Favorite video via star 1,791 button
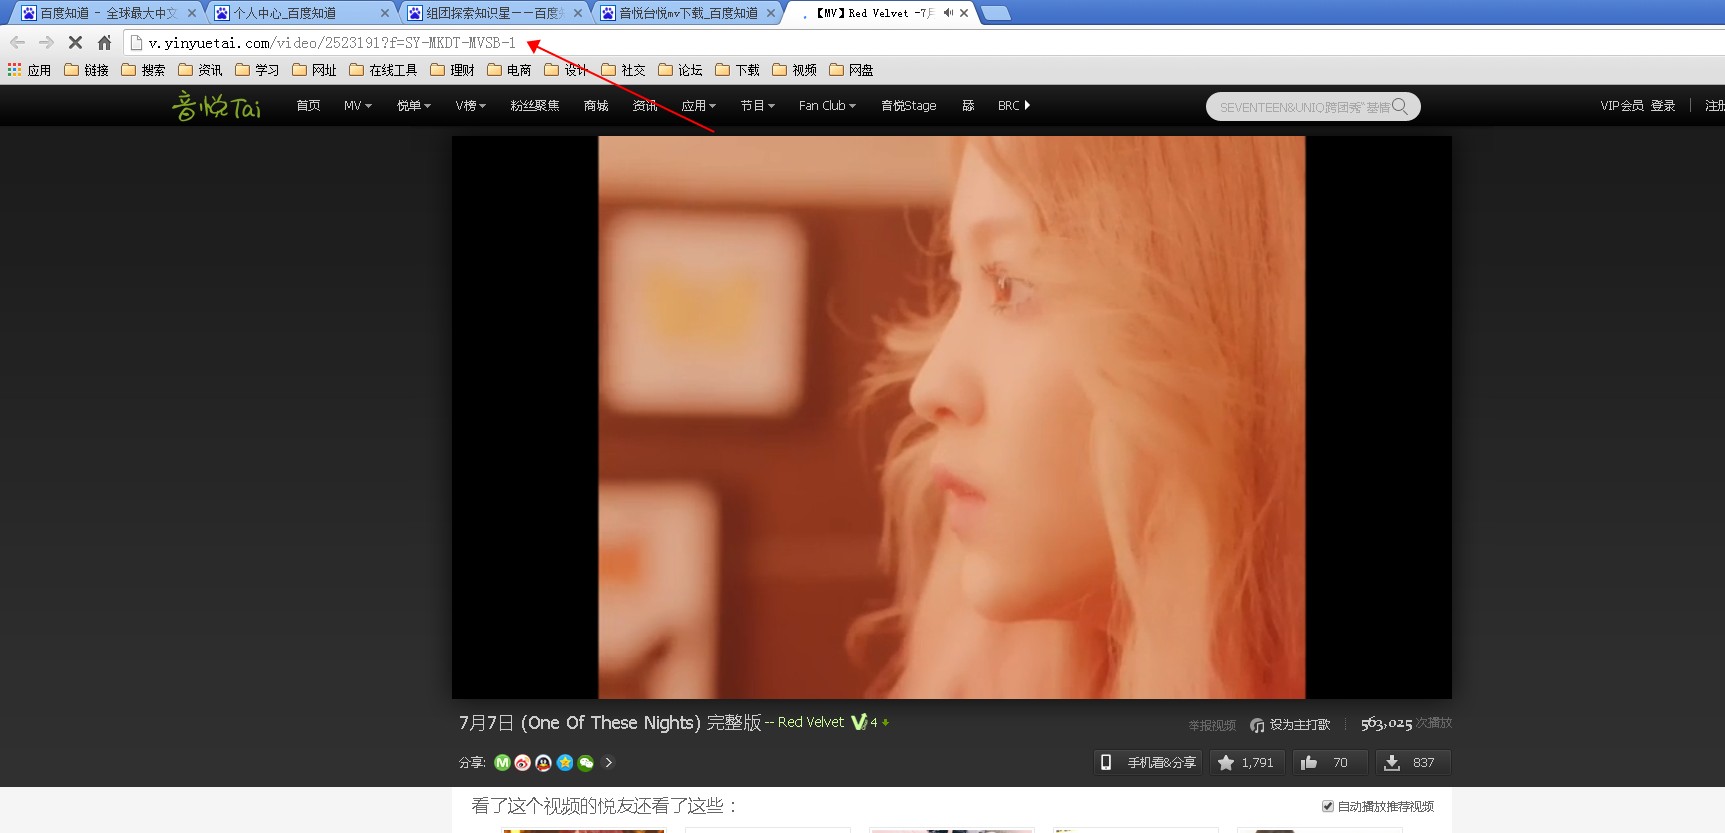This screenshot has width=1725, height=833. [1247, 763]
